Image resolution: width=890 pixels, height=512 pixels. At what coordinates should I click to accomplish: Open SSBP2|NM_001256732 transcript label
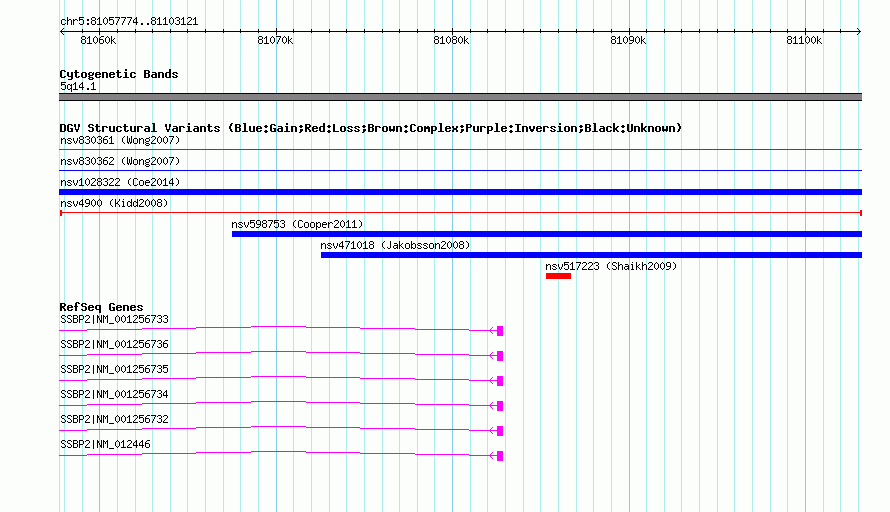[114, 419]
